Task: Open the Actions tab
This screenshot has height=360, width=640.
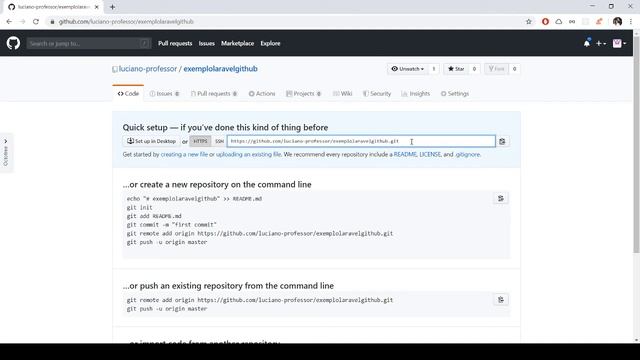Action: [262, 93]
